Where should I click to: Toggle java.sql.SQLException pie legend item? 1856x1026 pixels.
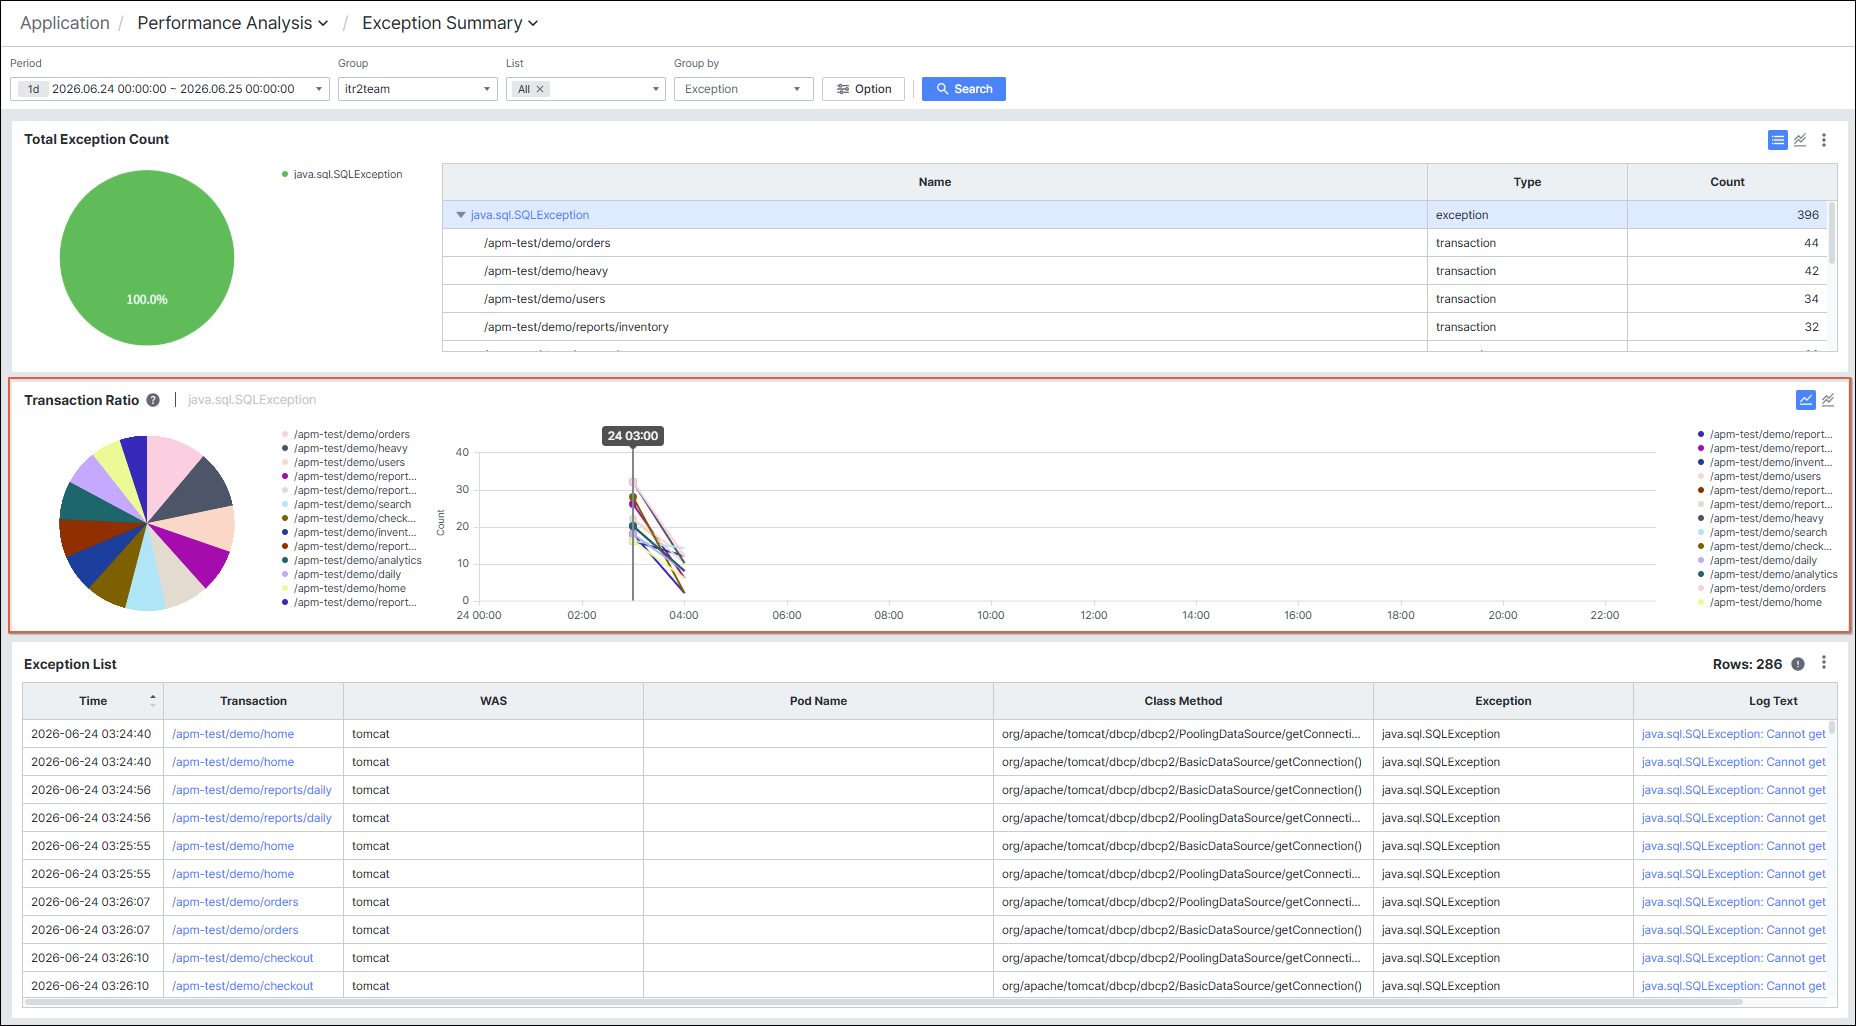(342, 174)
